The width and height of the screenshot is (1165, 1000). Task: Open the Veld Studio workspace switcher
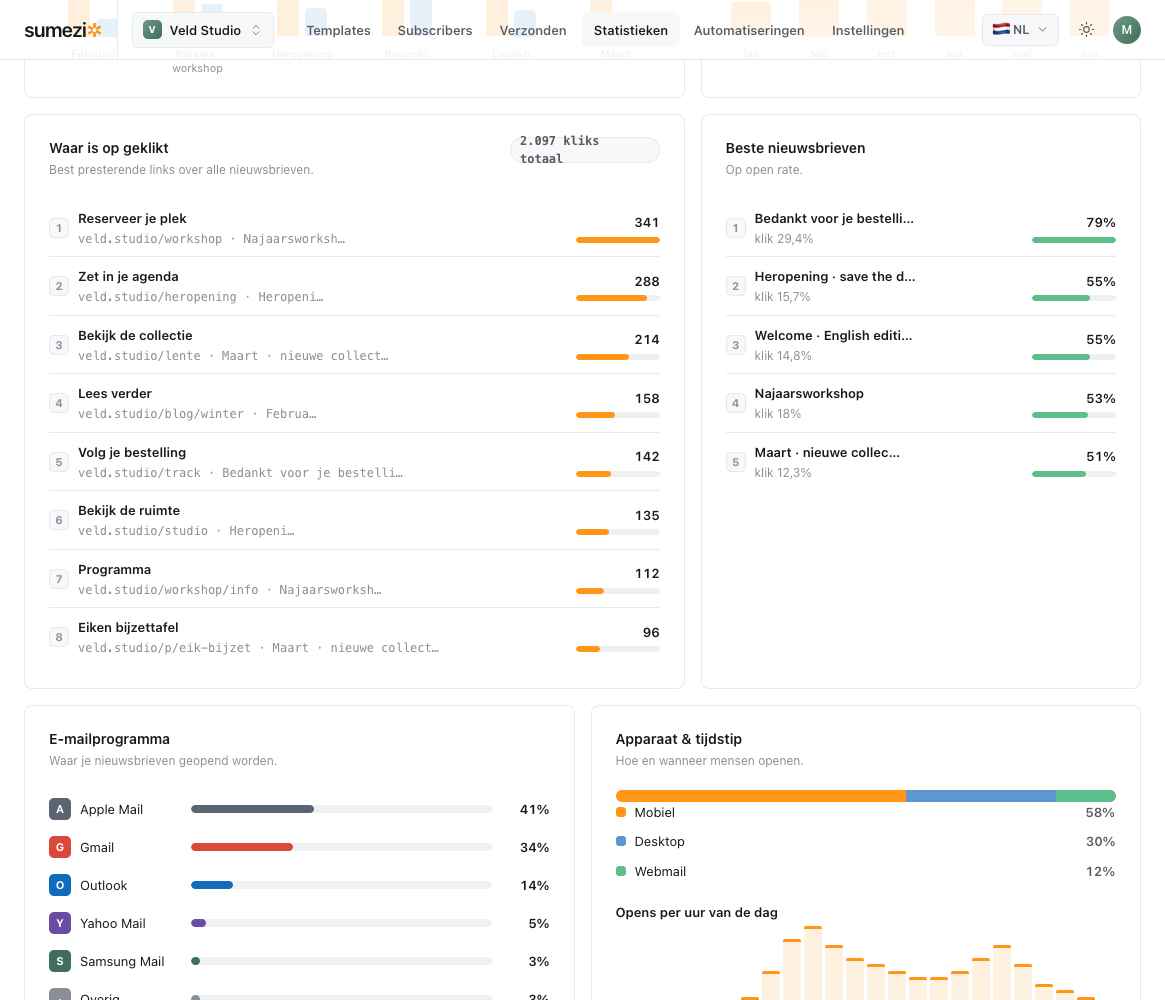[x=203, y=30]
